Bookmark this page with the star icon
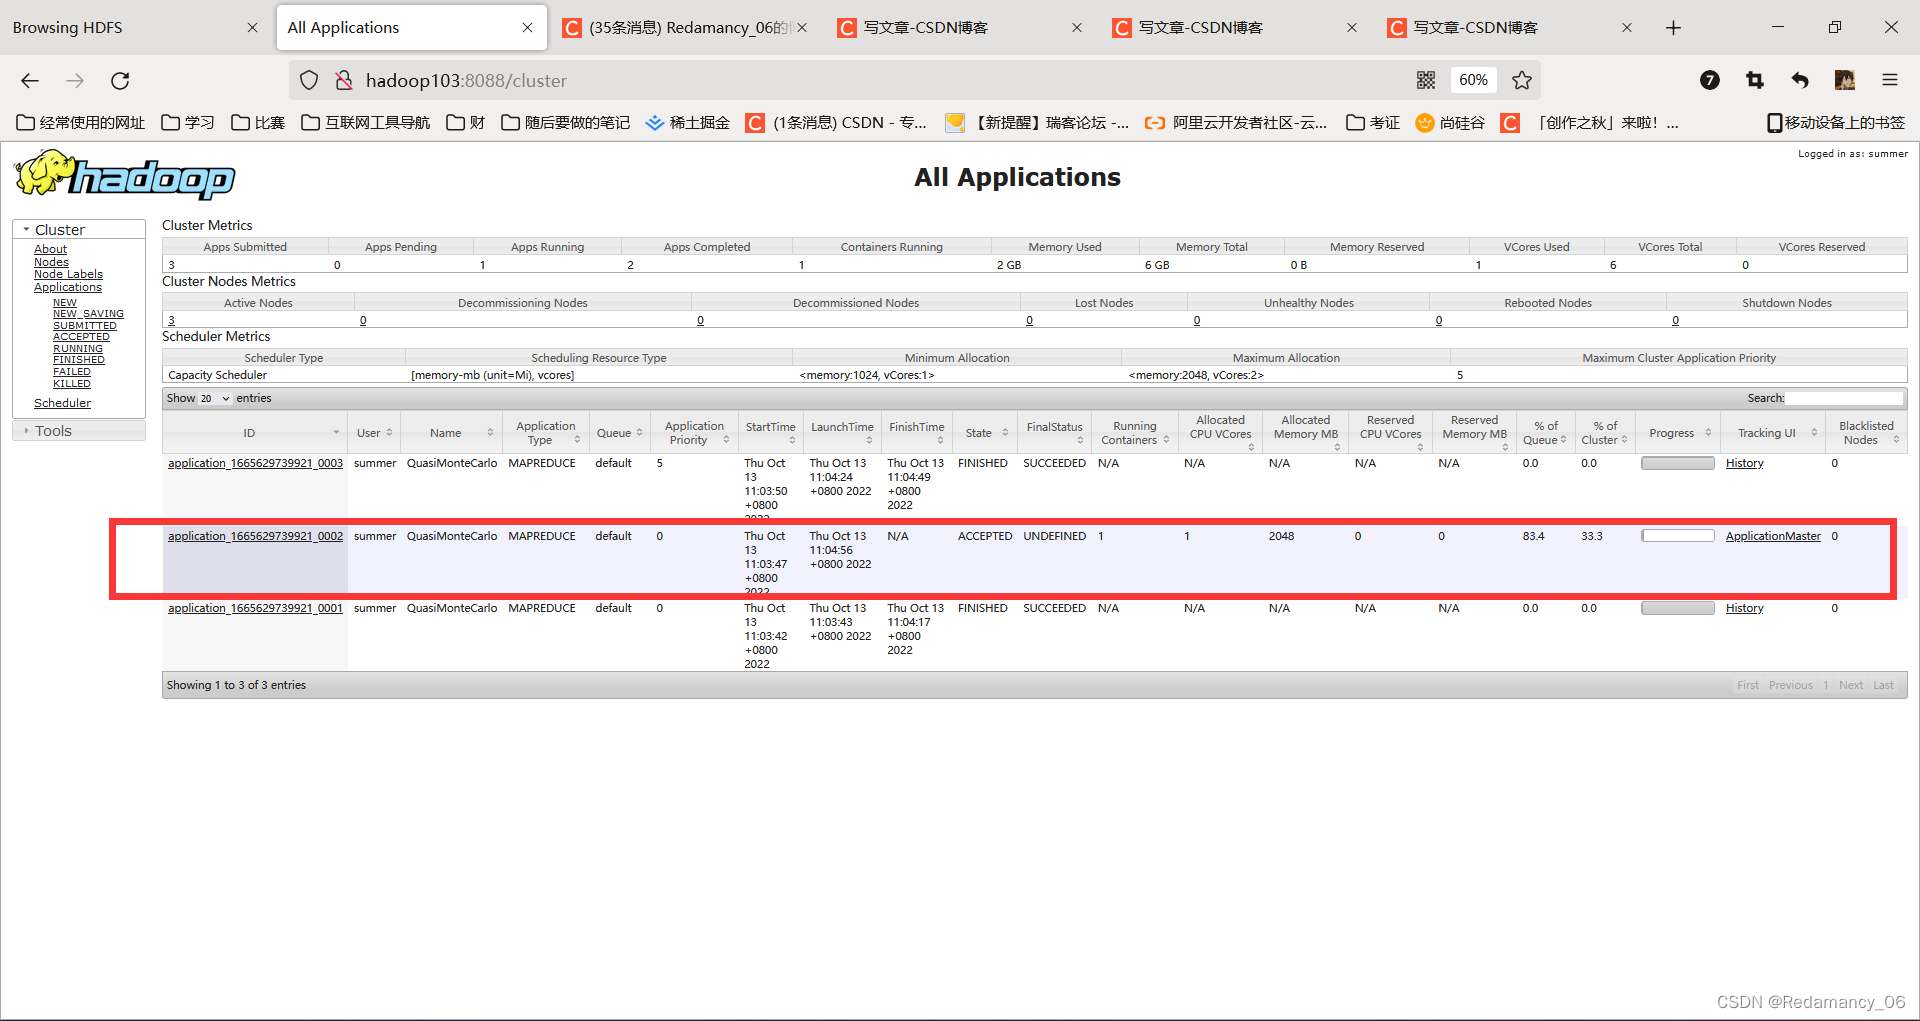The width and height of the screenshot is (1920, 1021). pos(1521,80)
